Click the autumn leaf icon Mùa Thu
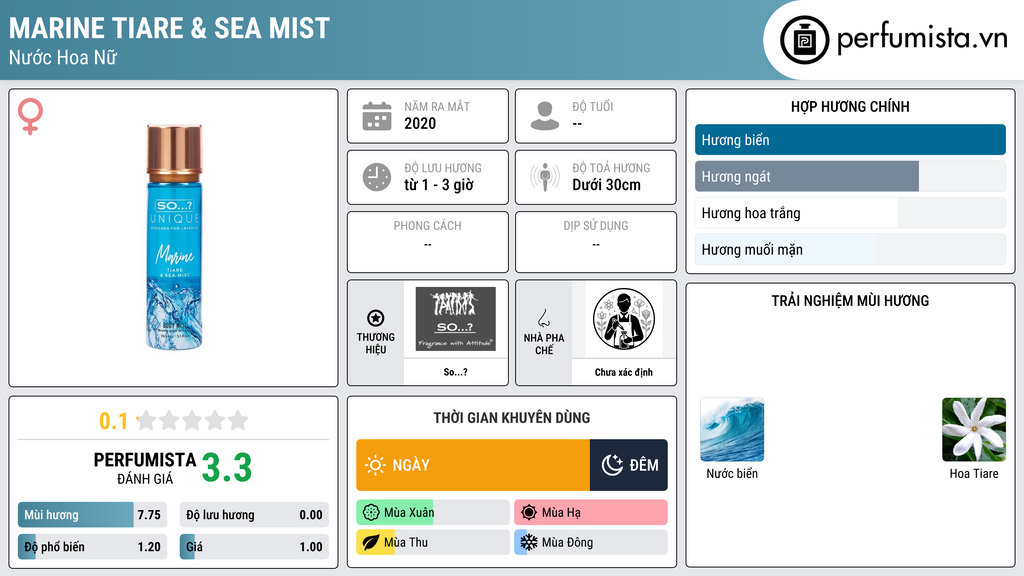The width and height of the screenshot is (1024, 576). click(371, 542)
